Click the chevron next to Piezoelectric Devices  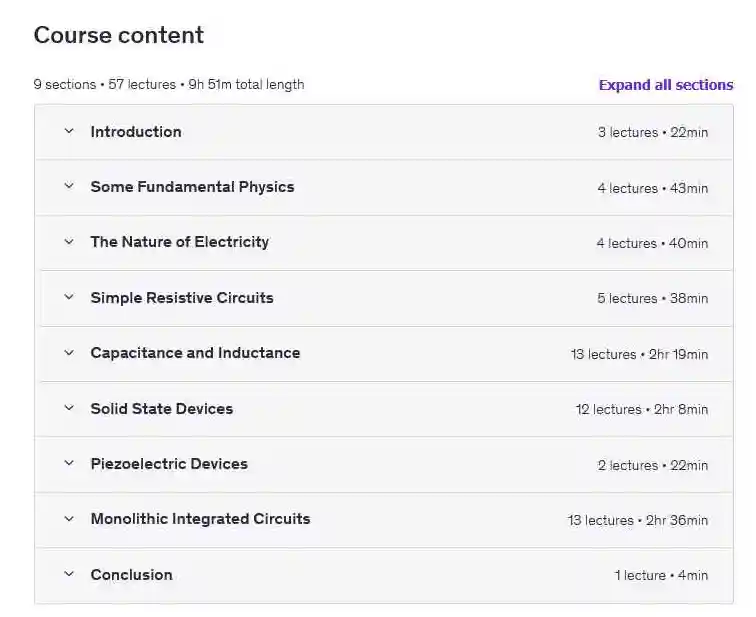point(69,463)
